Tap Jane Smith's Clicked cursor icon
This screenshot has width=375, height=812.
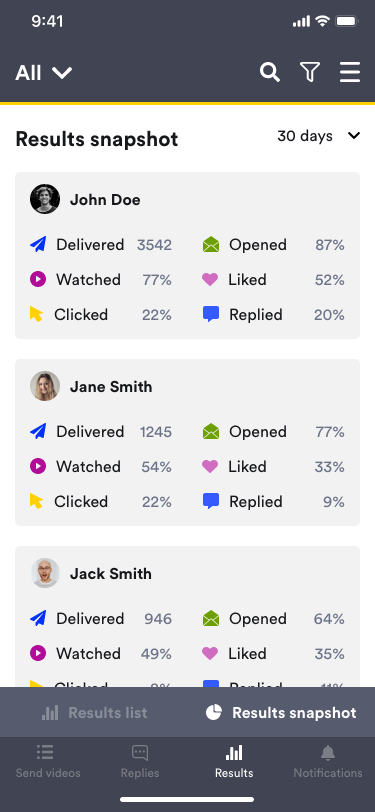pyautogui.click(x=36, y=501)
